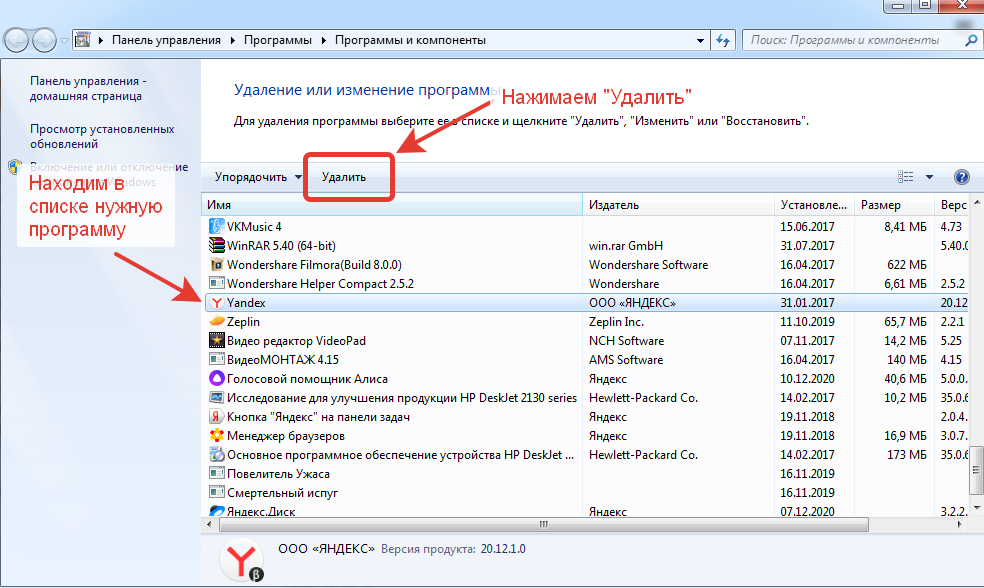Click the shield icon beside Windows components link

tap(15, 168)
